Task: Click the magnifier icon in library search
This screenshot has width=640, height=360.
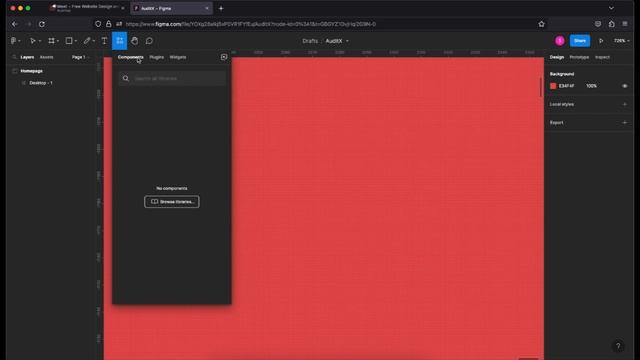Action: [126, 78]
